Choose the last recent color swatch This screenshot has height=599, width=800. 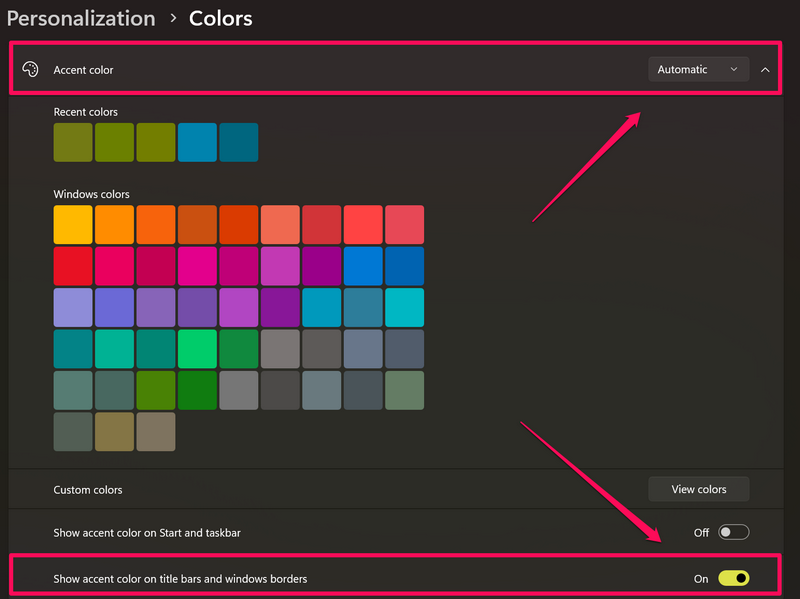coord(238,142)
